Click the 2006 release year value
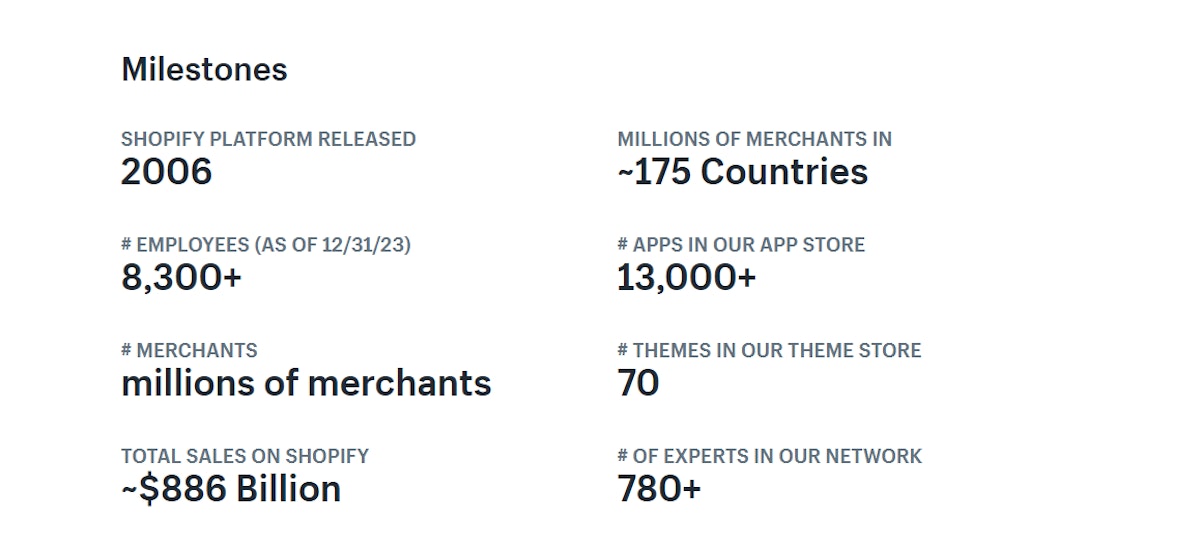The width and height of the screenshot is (1200, 546). click(166, 172)
